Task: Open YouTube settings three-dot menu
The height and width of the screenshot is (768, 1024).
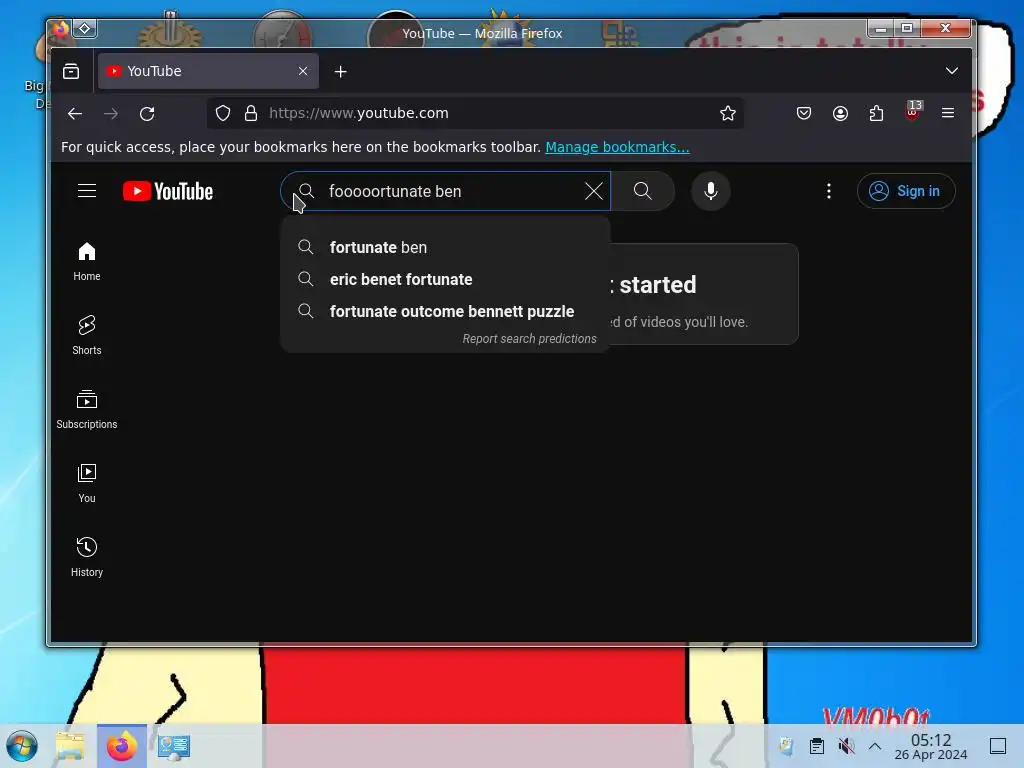Action: 829,191
